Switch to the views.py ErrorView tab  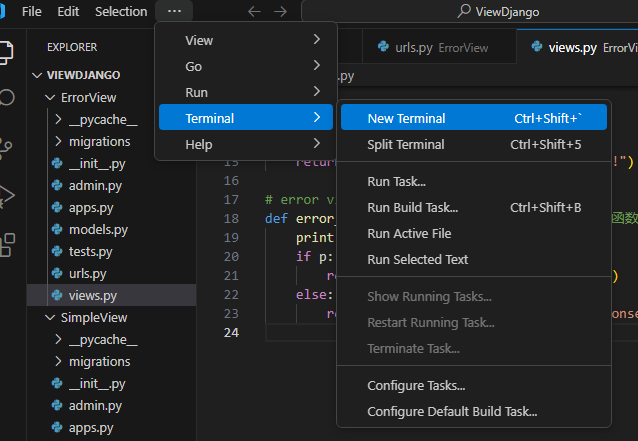pyautogui.click(x=578, y=47)
